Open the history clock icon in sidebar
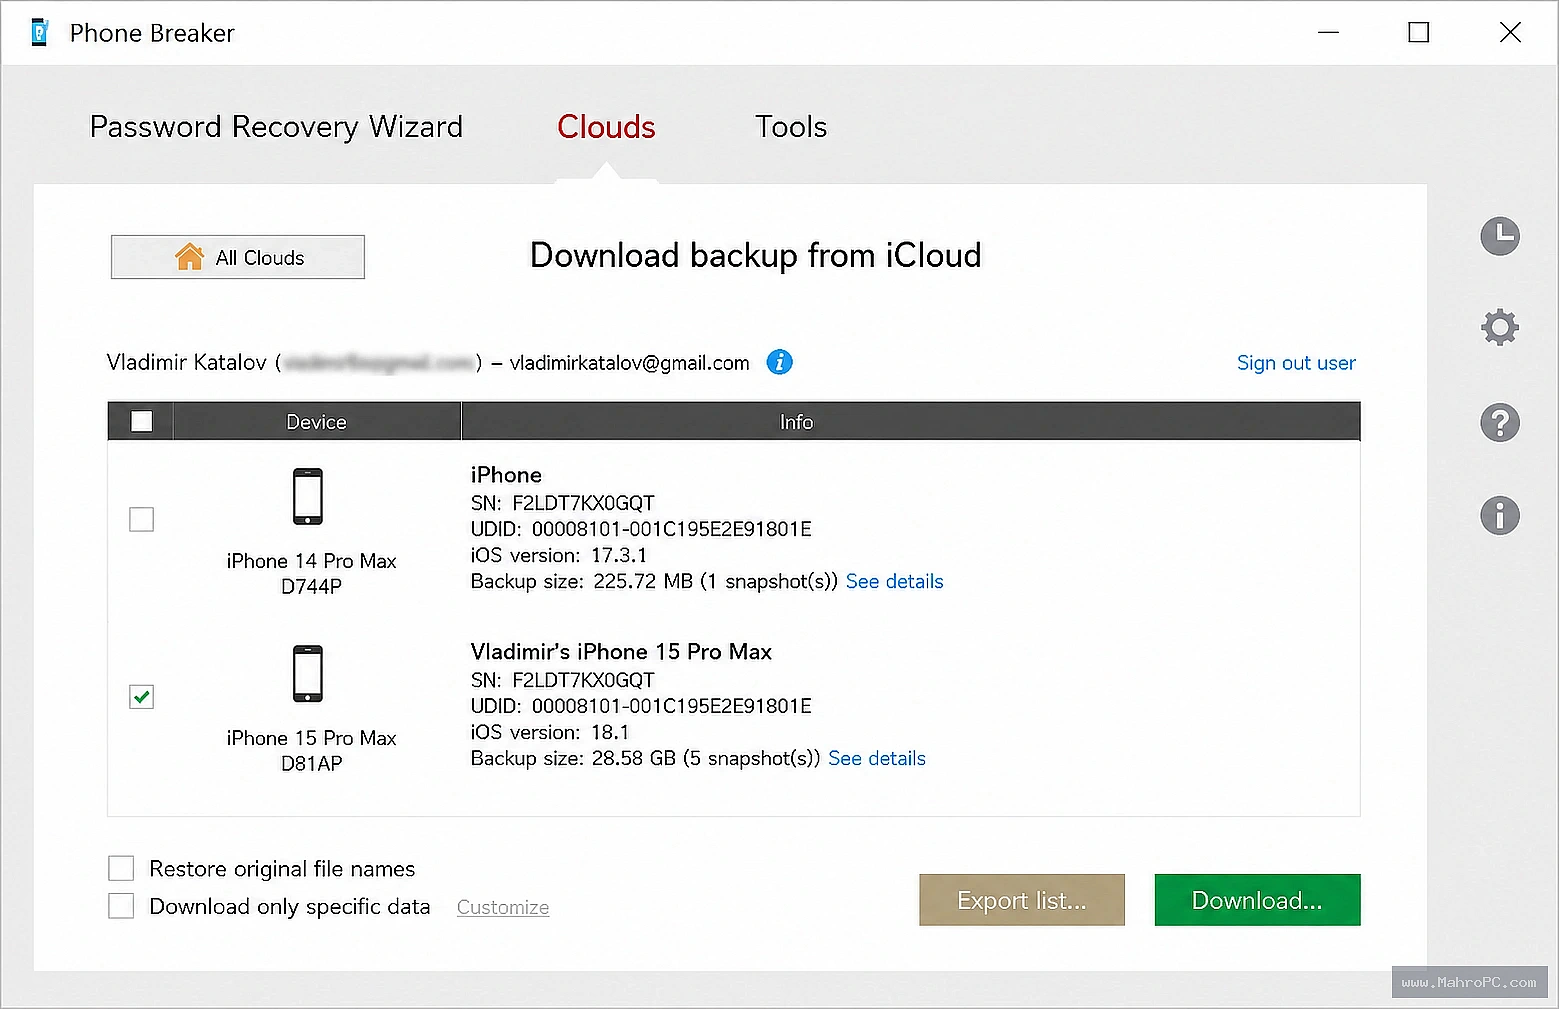1559x1009 pixels. click(1499, 236)
